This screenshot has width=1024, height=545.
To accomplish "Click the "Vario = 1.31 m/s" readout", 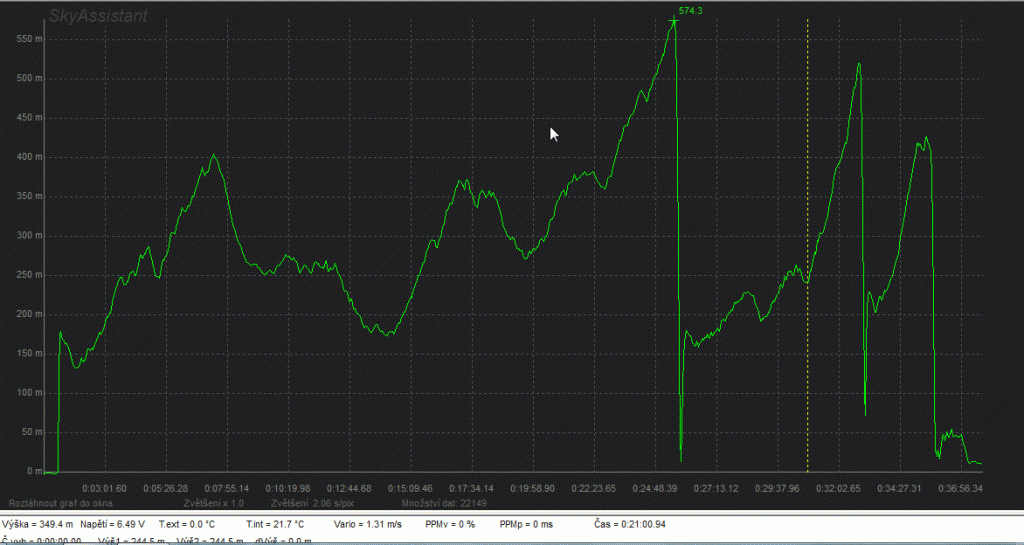I will (x=366, y=524).
